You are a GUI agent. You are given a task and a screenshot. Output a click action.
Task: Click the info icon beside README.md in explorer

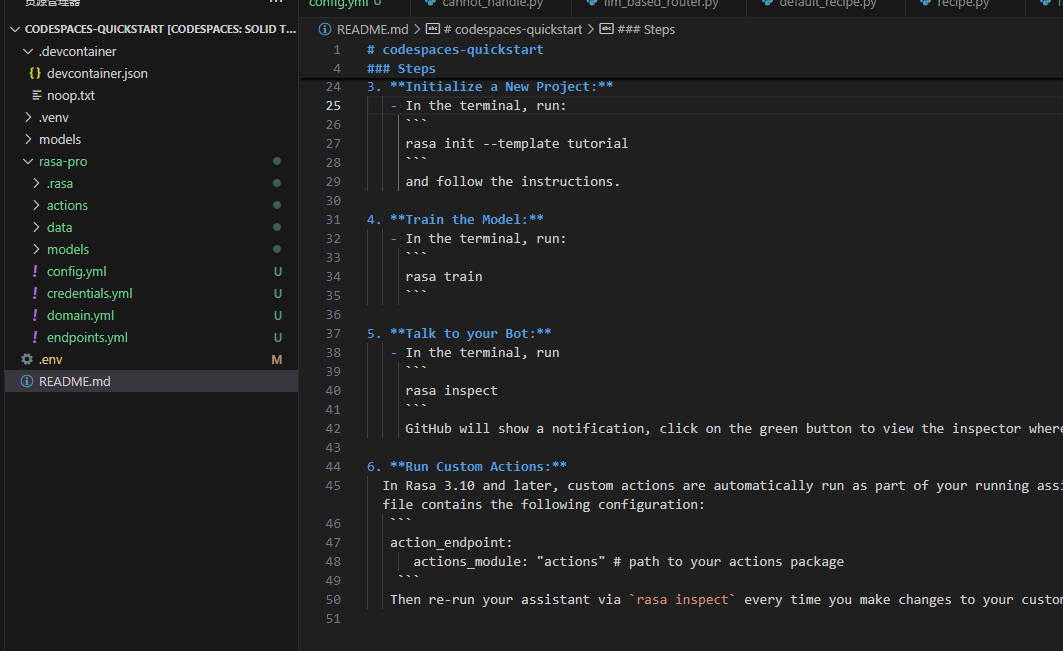tap(26, 381)
